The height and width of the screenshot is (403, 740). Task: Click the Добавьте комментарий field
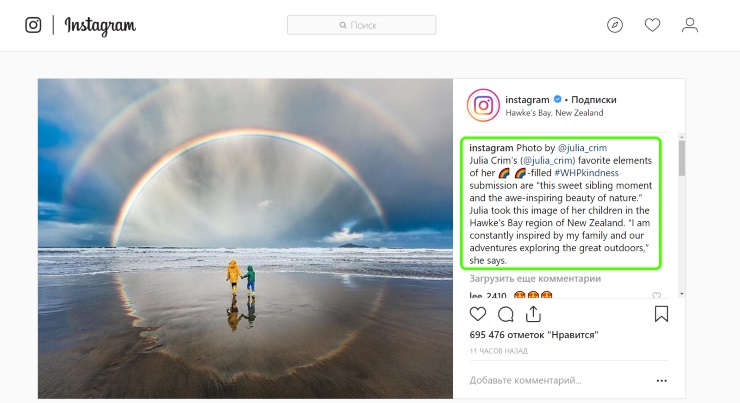525,380
